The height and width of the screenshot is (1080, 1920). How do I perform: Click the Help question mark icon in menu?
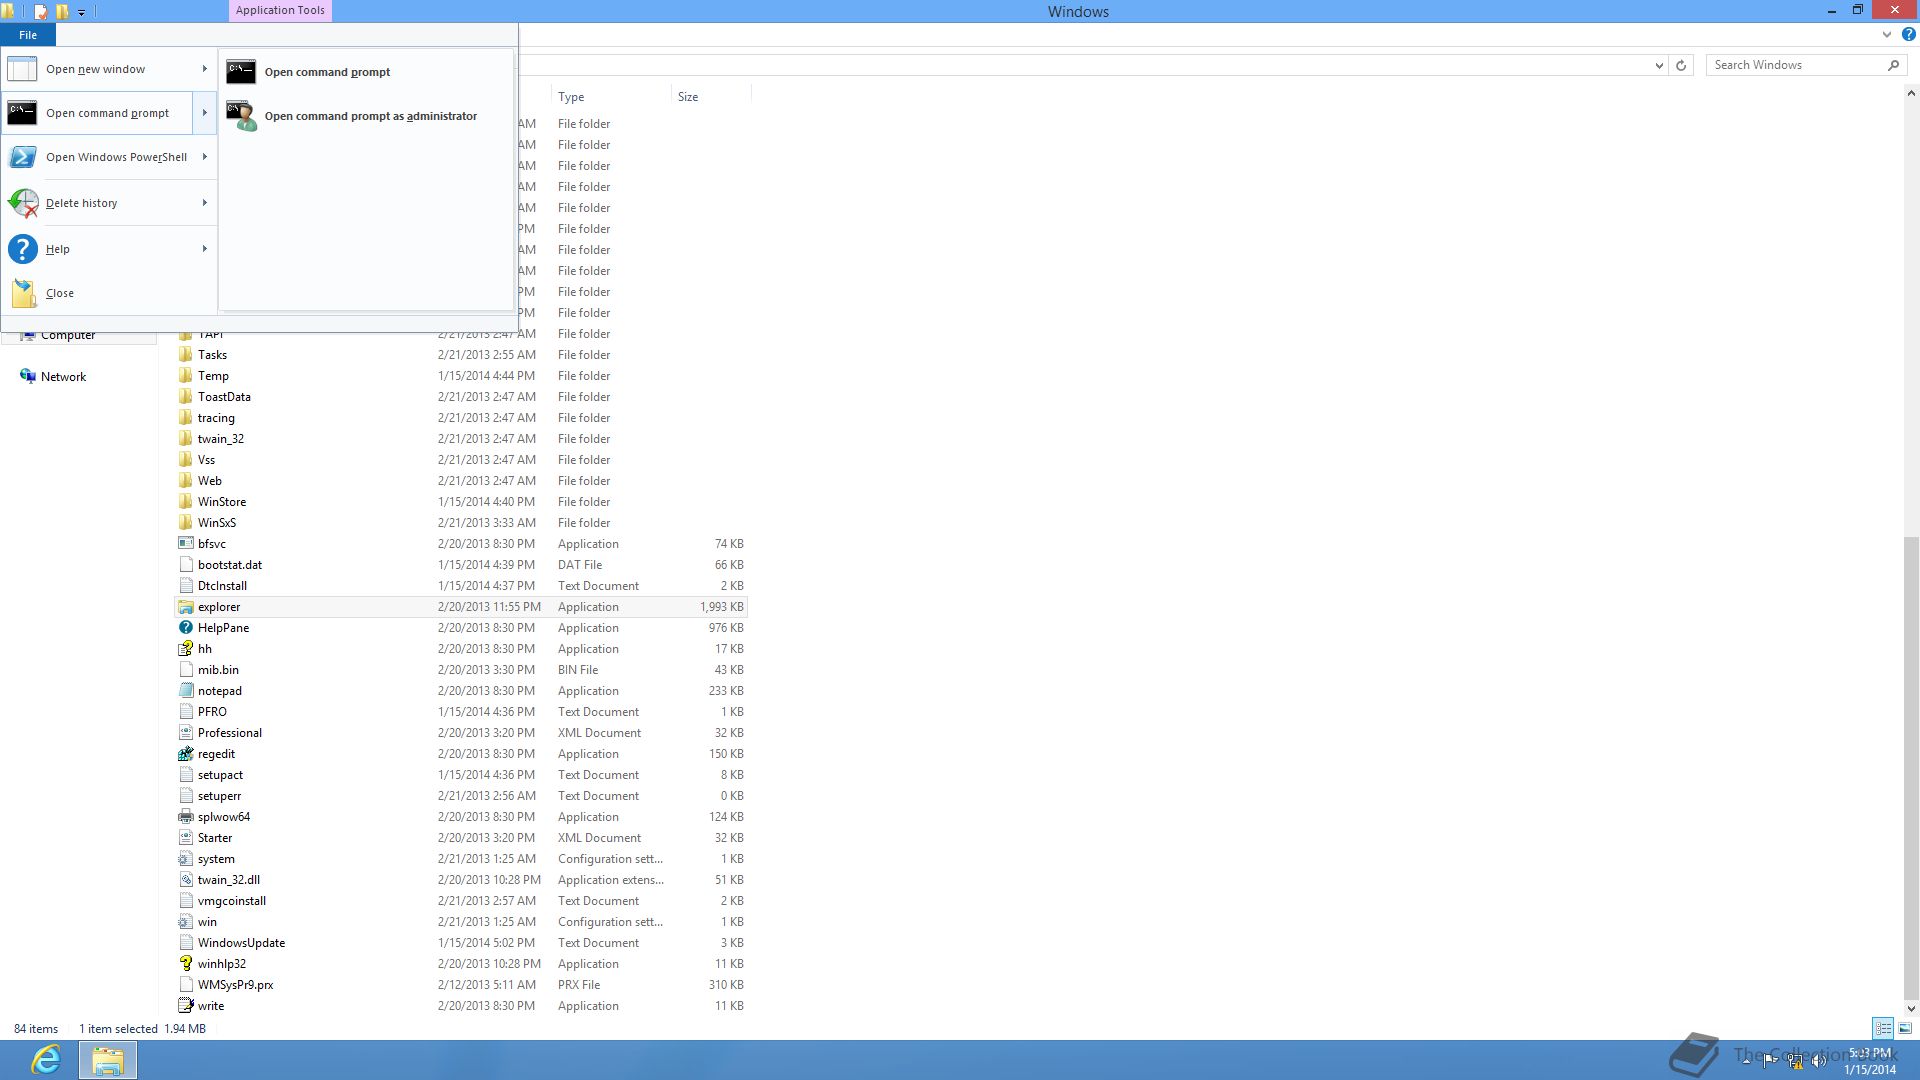(22, 249)
